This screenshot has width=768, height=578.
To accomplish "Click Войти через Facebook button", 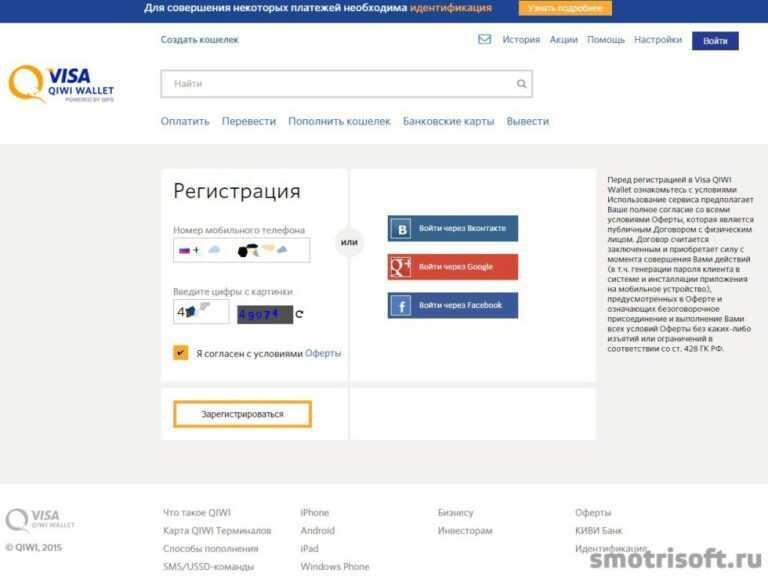I will coord(453,306).
